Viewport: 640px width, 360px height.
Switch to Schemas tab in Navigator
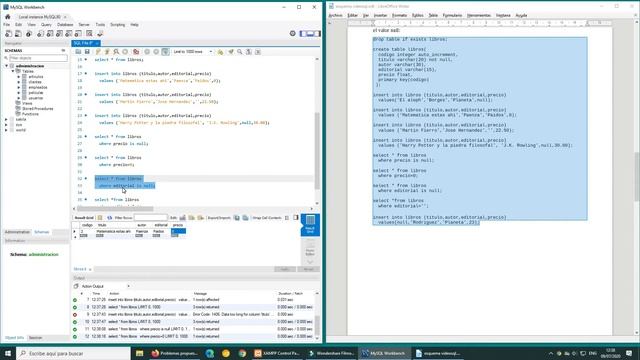tap(41, 232)
